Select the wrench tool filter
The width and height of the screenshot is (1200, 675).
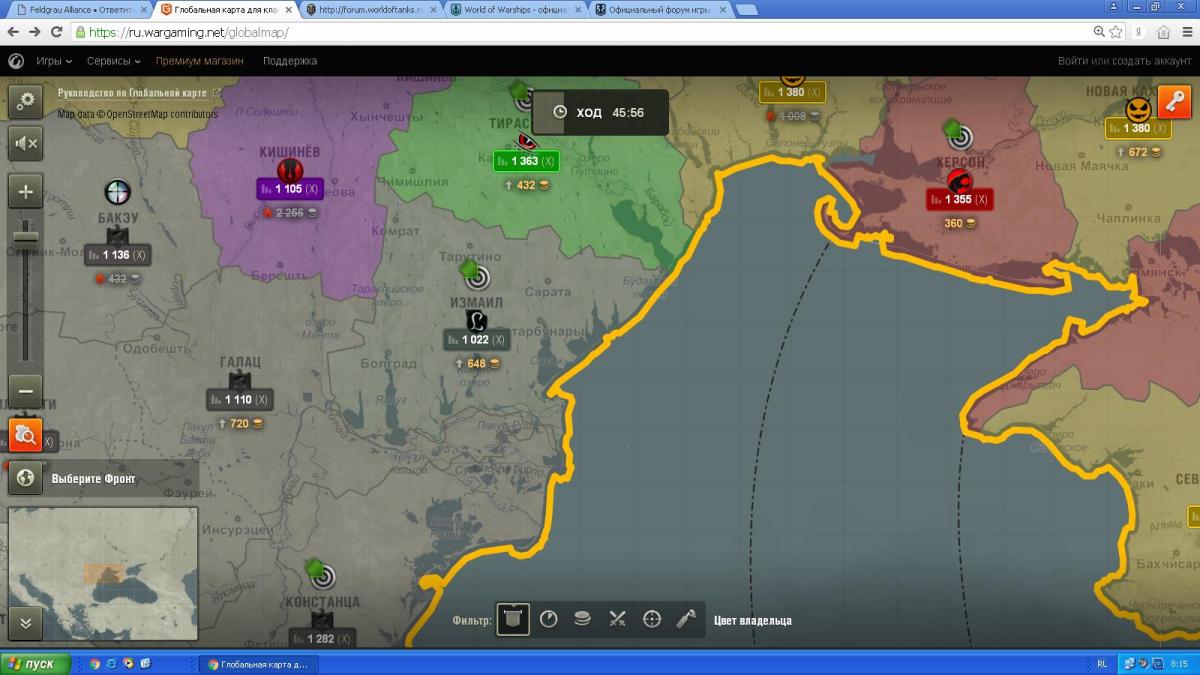pos(686,619)
